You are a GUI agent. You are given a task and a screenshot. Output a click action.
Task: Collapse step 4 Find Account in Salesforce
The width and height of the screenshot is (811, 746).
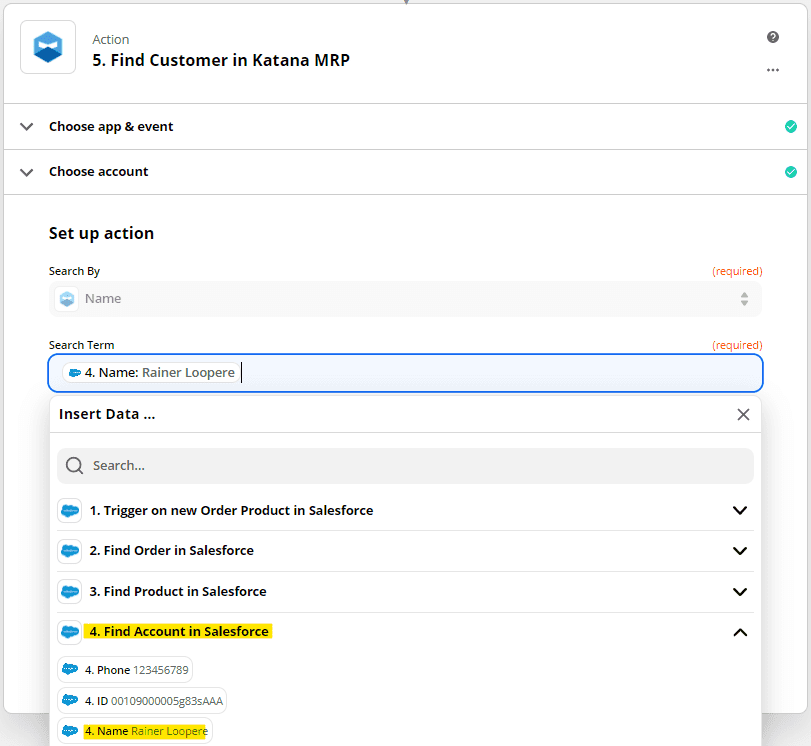(740, 632)
